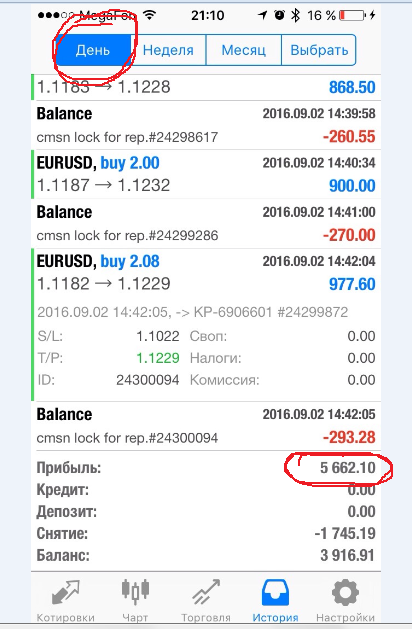Choose custom period with Выбрать
This screenshot has height=629, width=412.
(319, 50)
